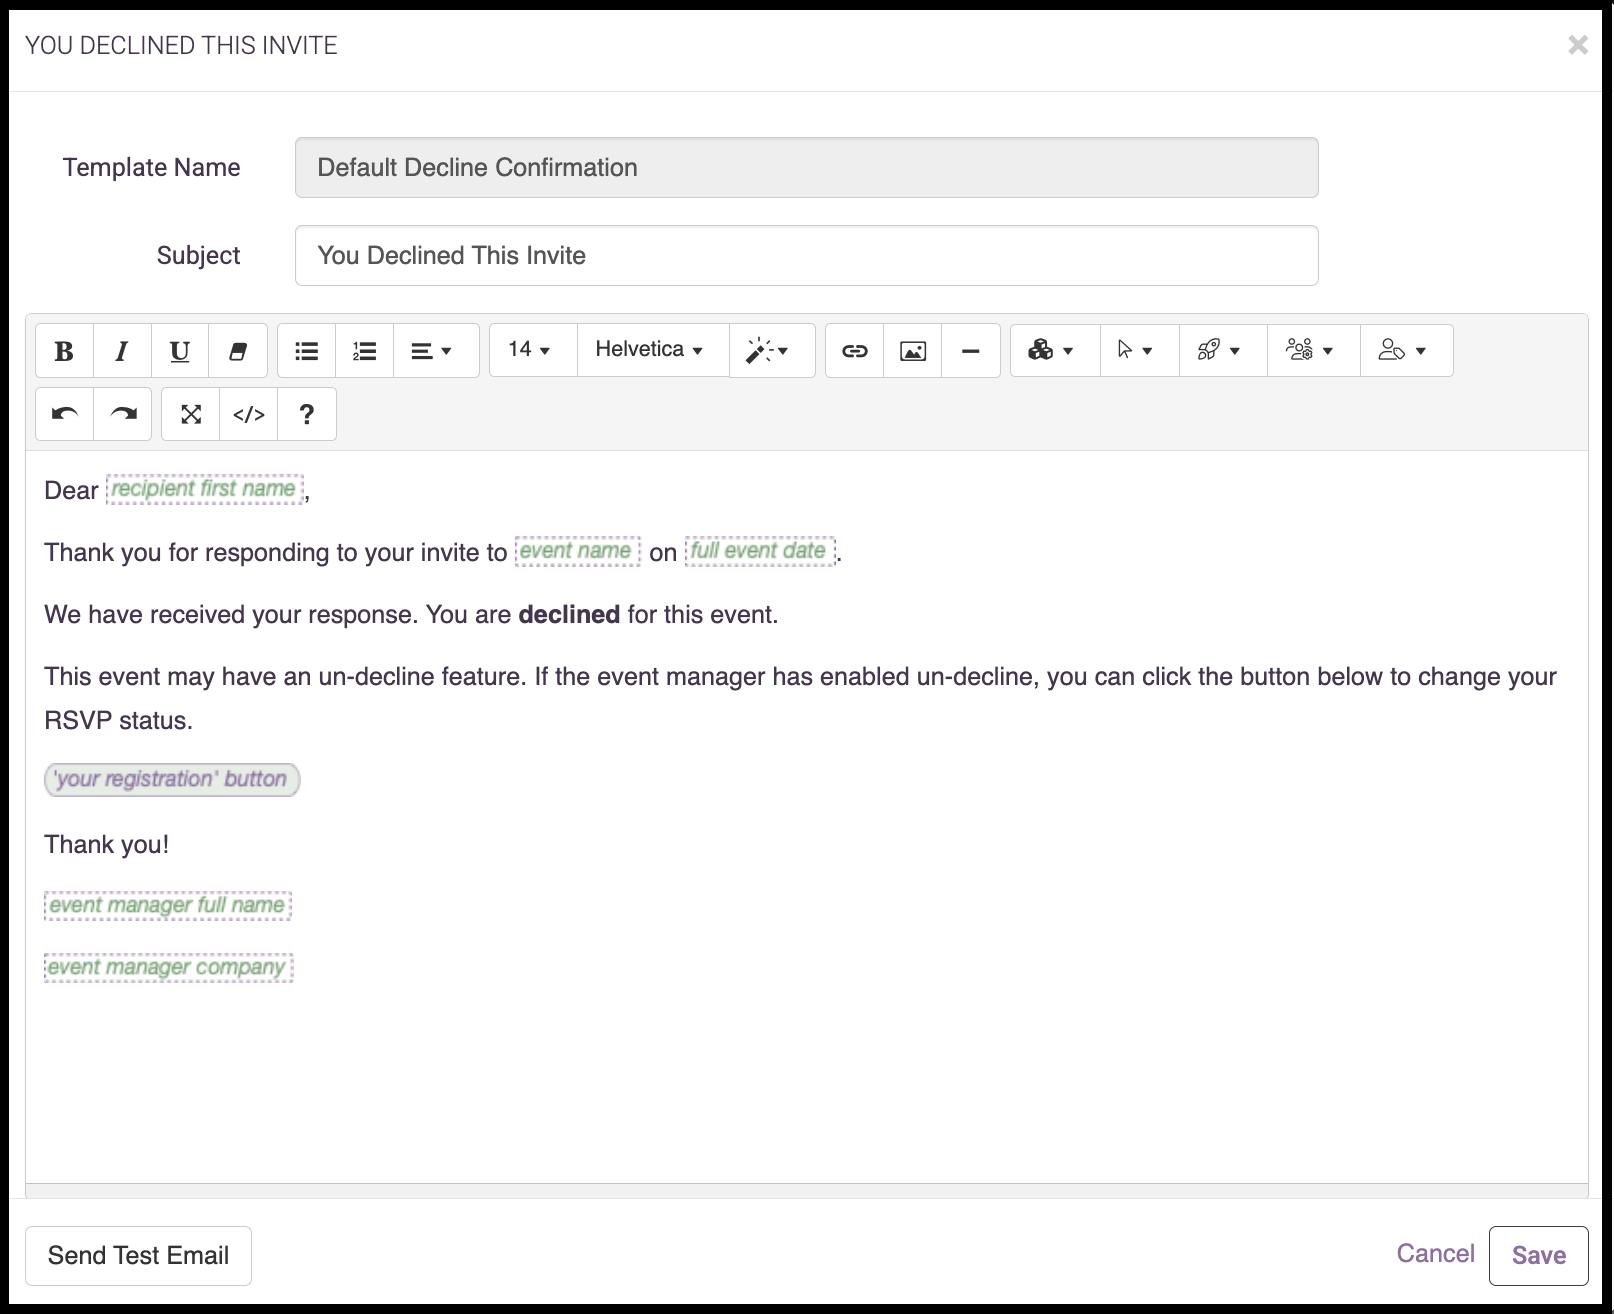Image resolution: width=1614 pixels, height=1314 pixels.
Task: Click Send Test Email button
Action: click(x=138, y=1255)
